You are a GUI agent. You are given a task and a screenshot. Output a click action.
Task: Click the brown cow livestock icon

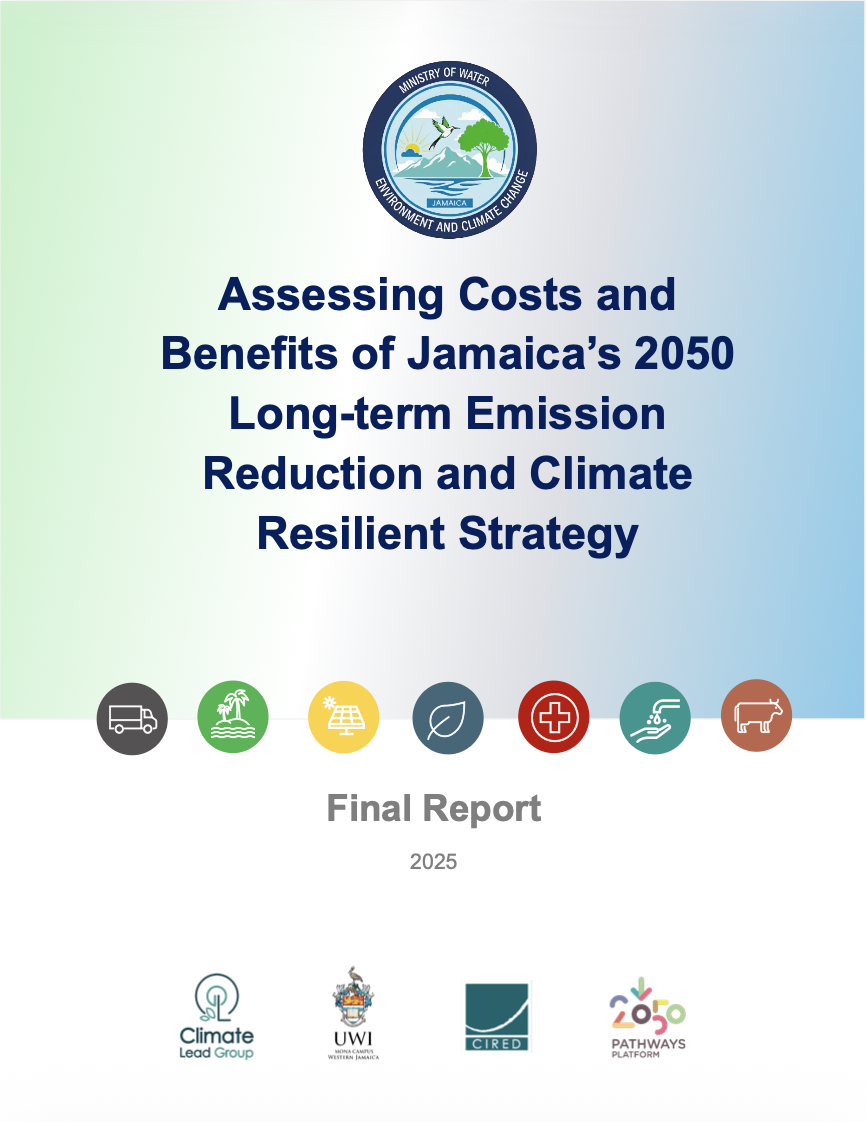point(756,716)
